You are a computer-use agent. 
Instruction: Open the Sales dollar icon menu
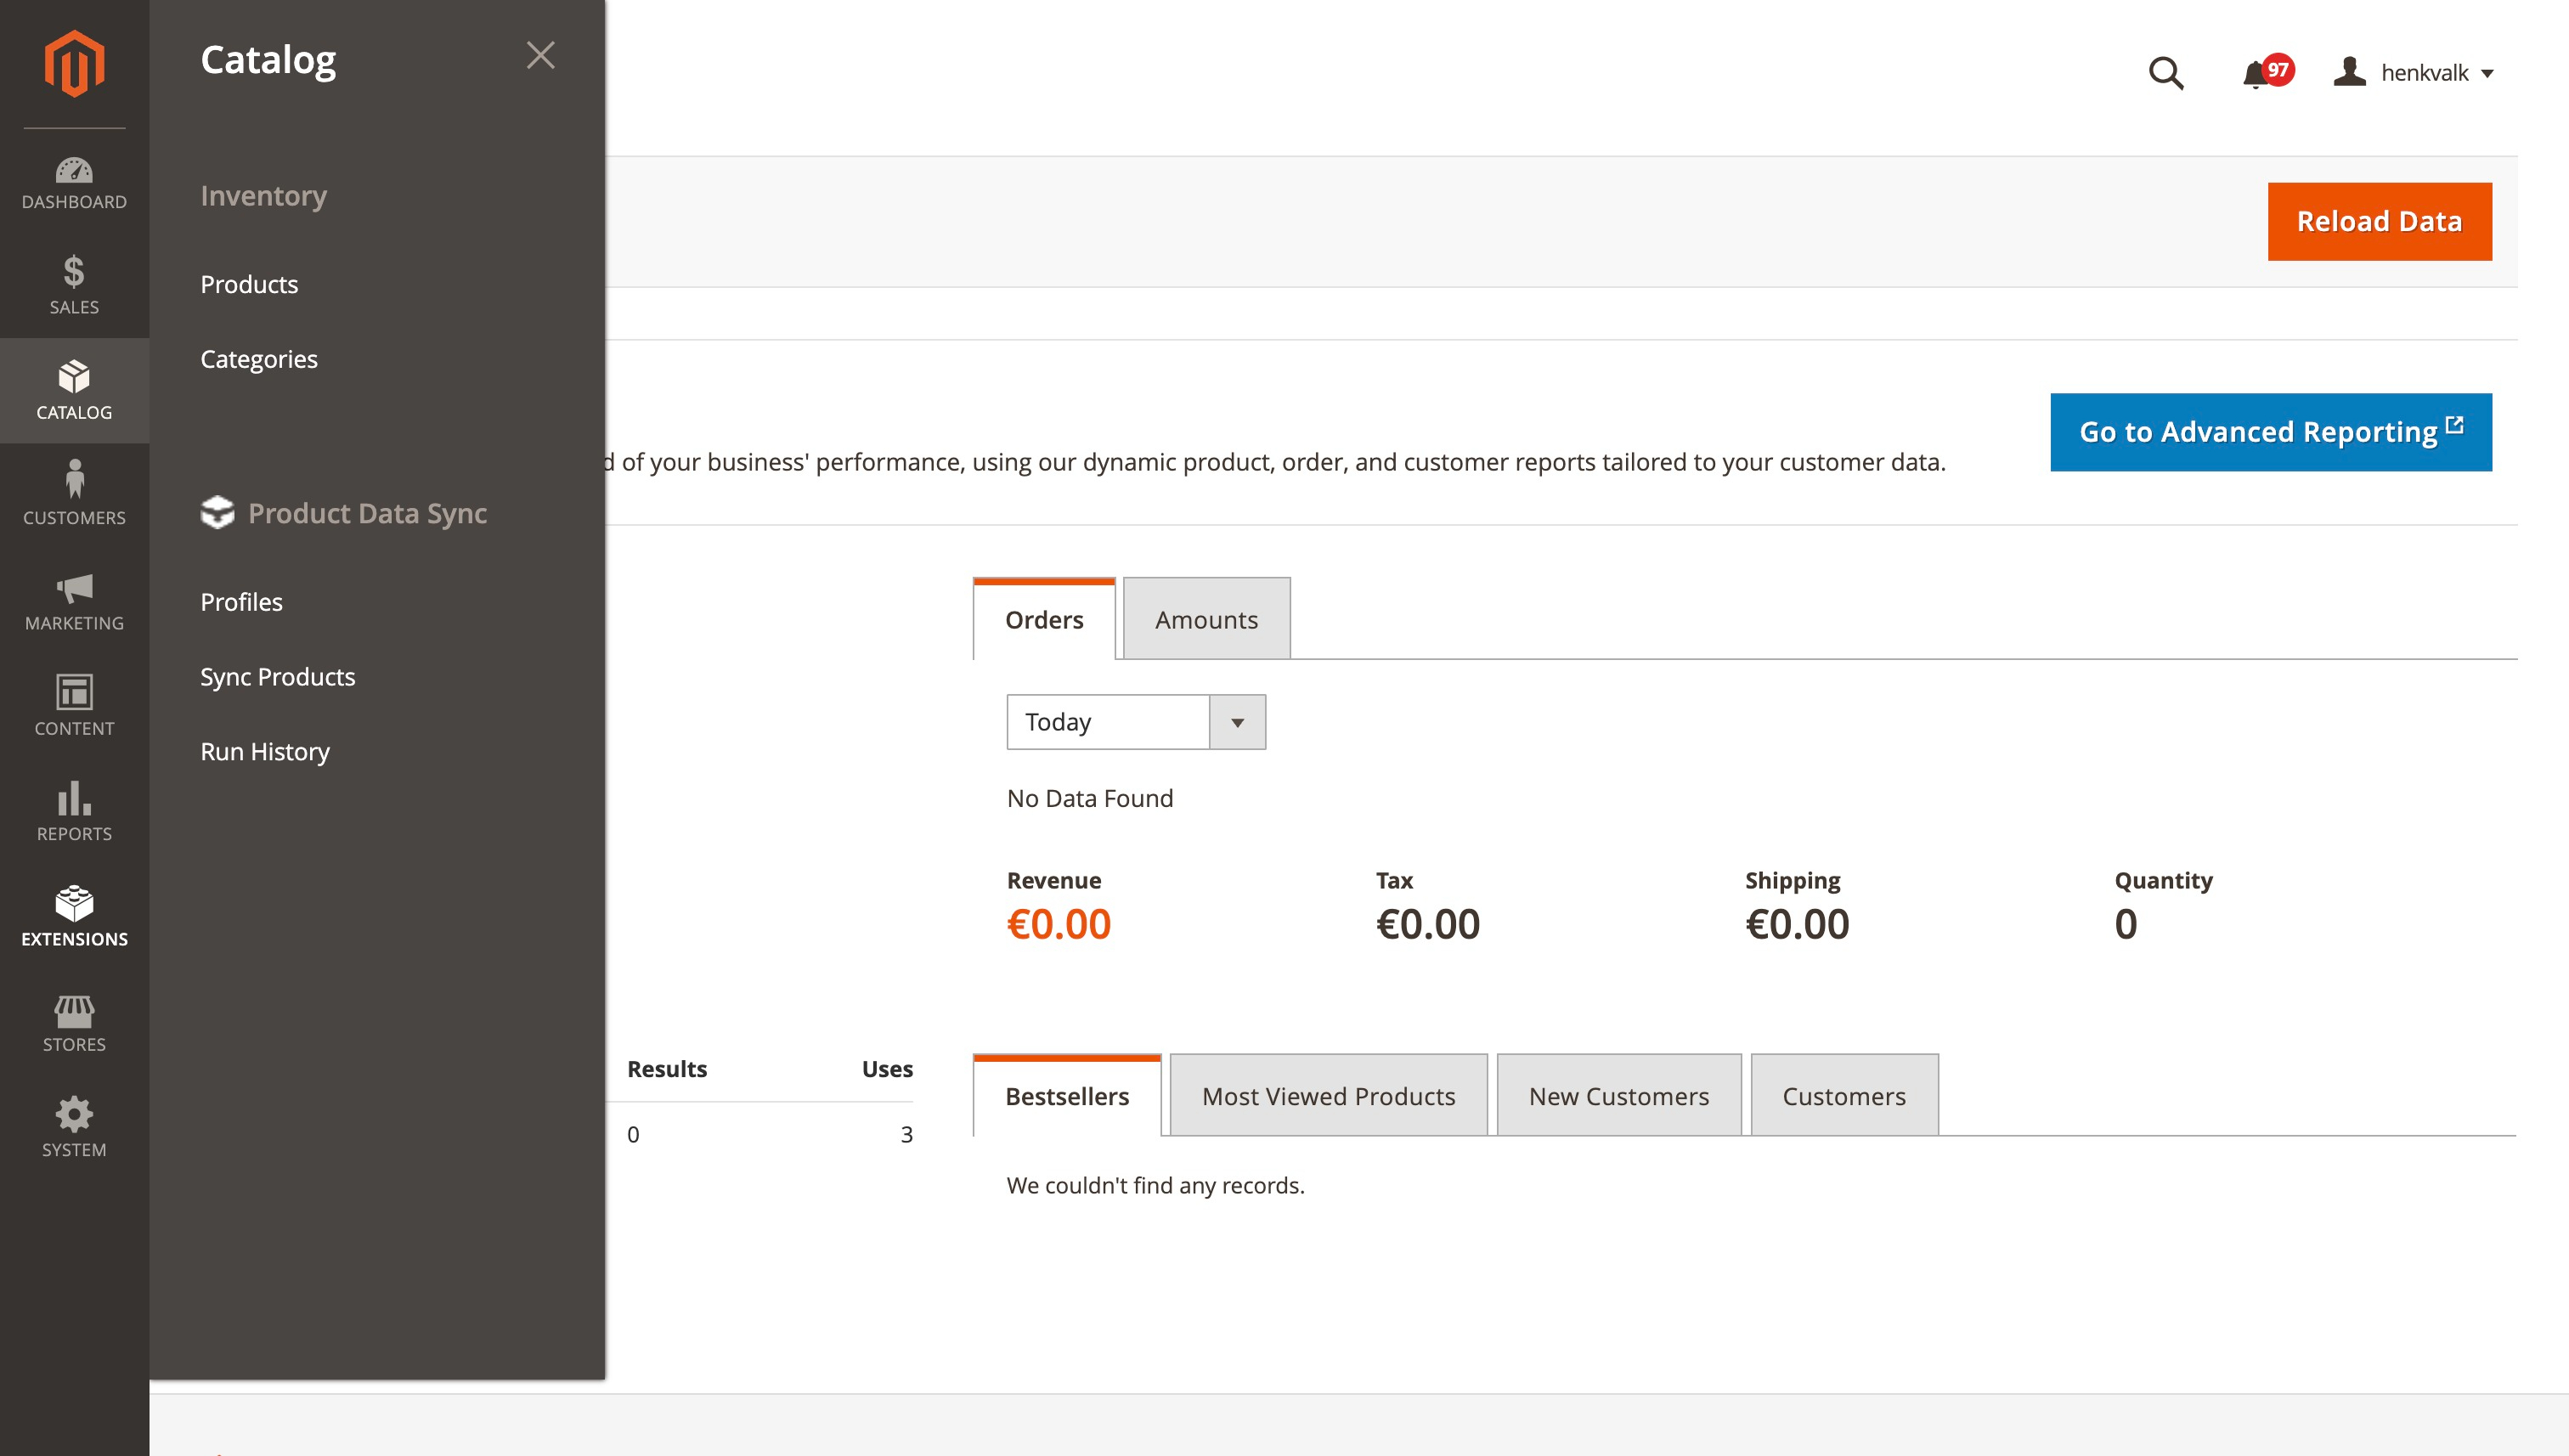(x=74, y=285)
